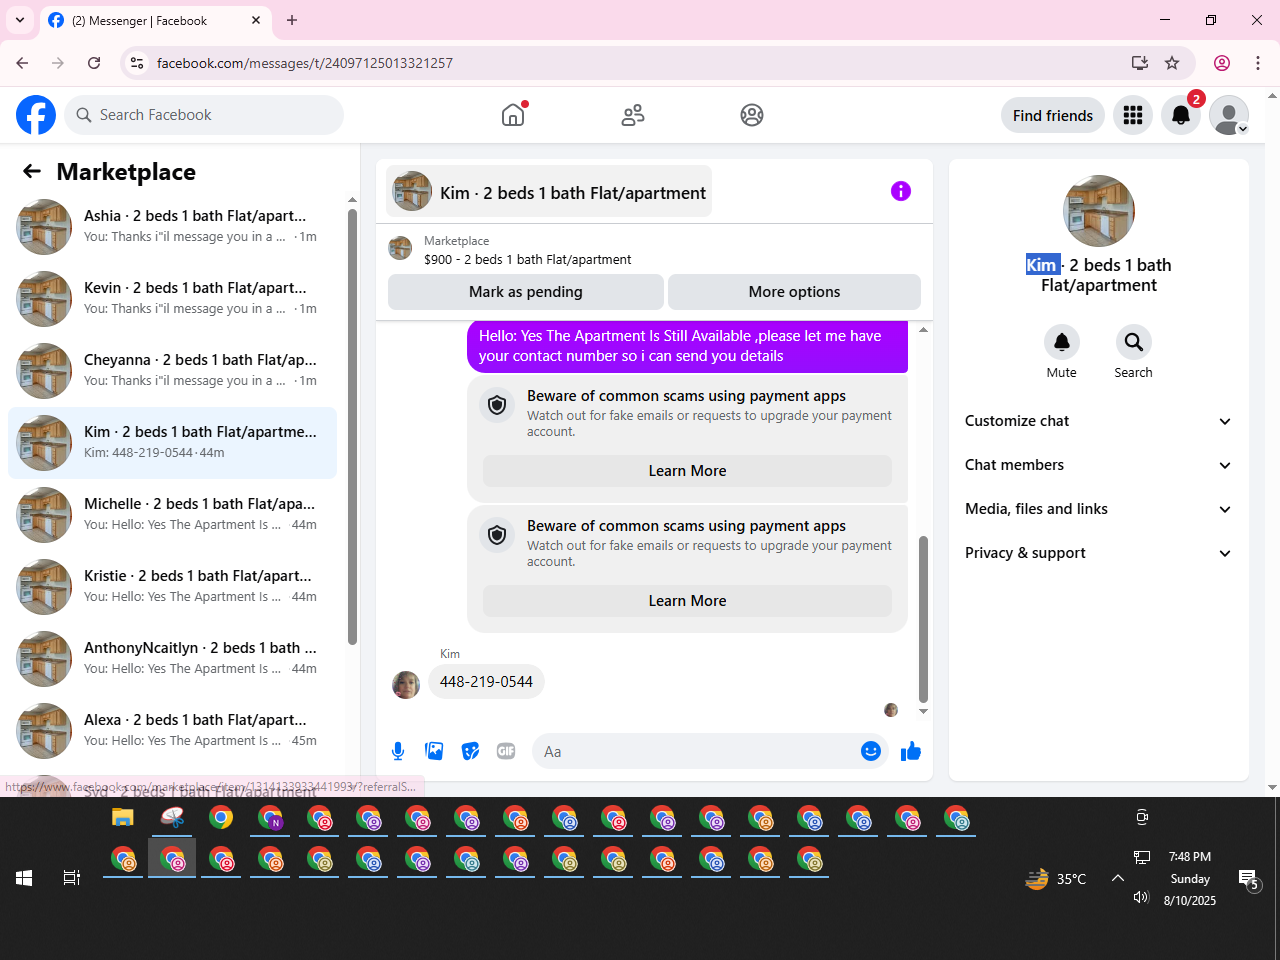Viewport: 1280px width, 960px height.
Task: Open Ashia conversation in Marketplace list
Action: coord(172,227)
